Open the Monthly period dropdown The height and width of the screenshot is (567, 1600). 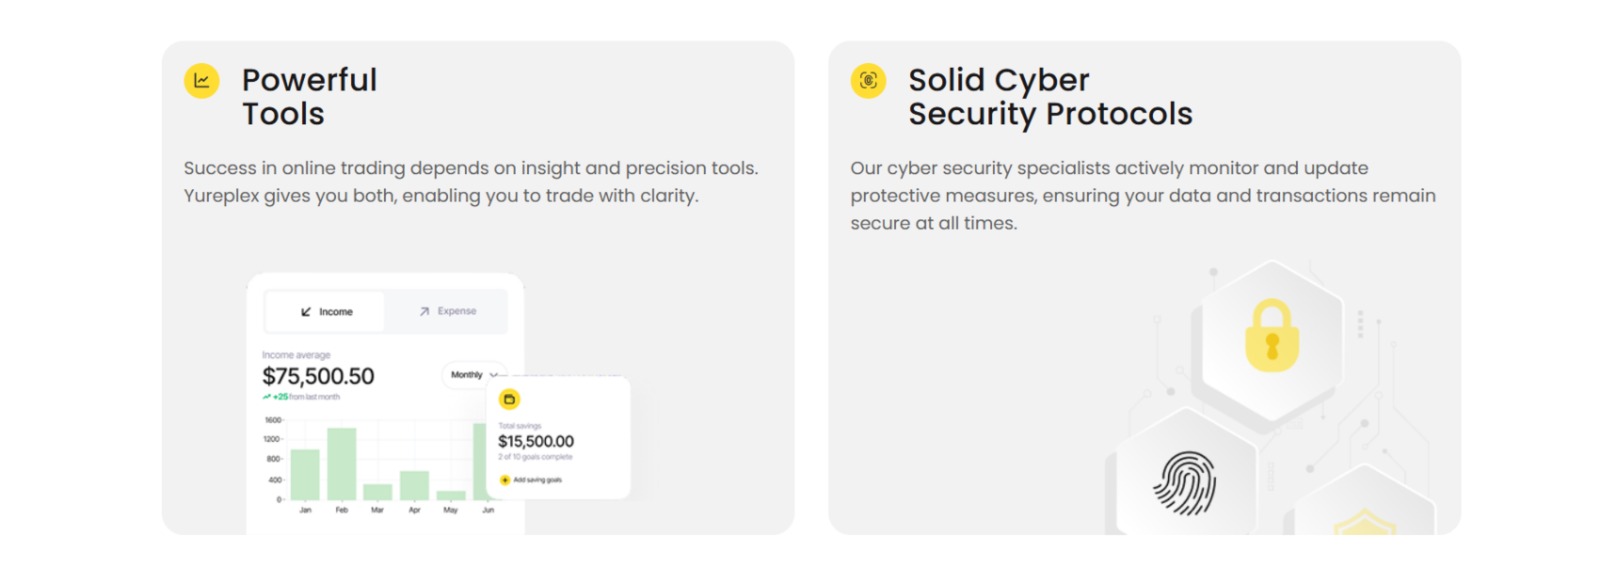point(473,375)
